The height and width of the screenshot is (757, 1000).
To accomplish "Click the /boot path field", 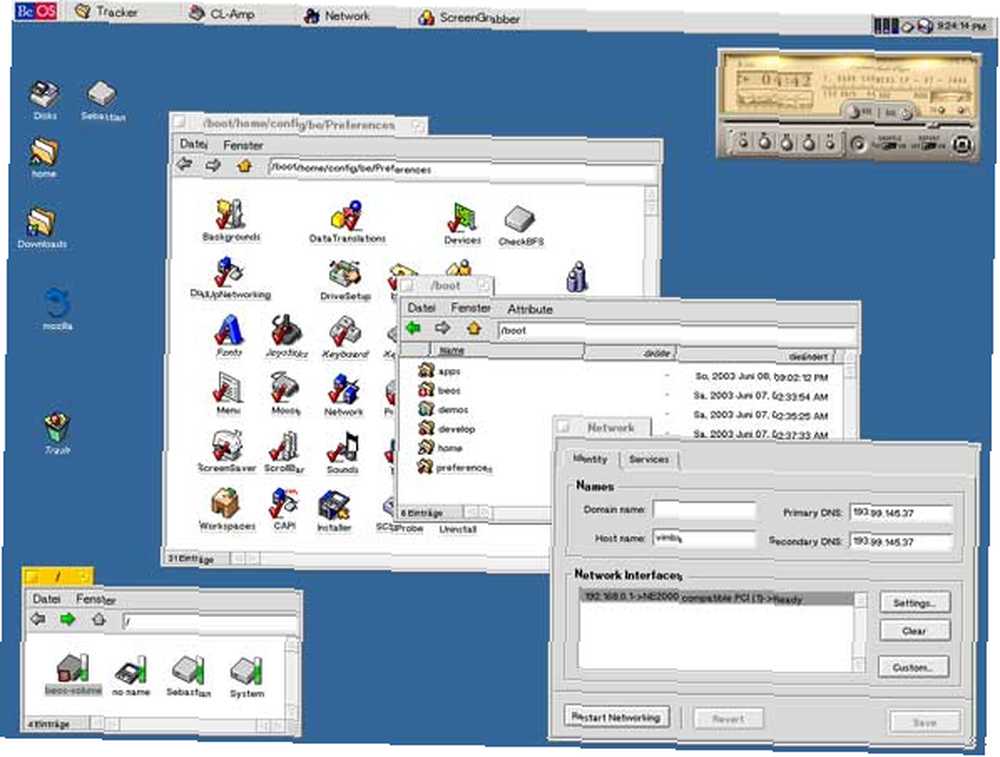I will coord(676,331).
